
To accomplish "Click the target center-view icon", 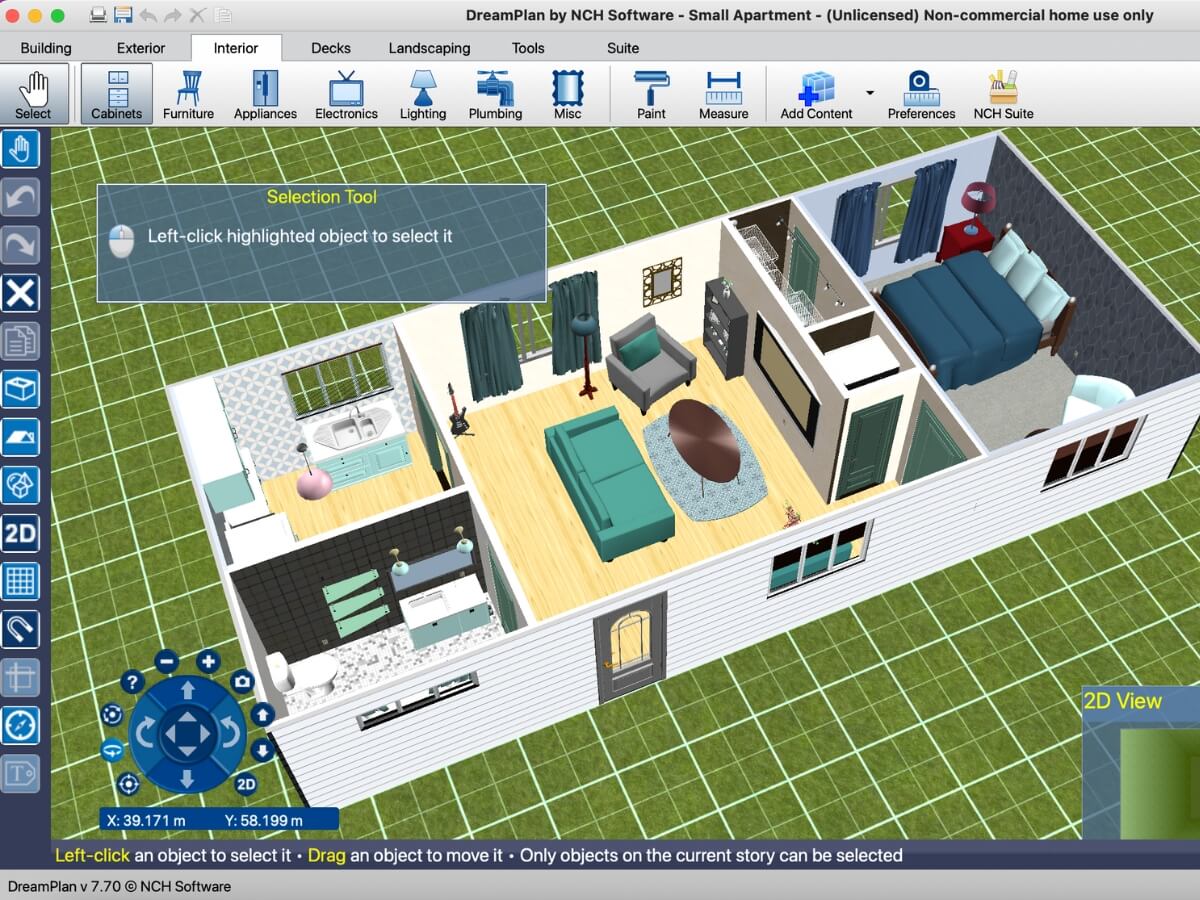I will point(128,784).
